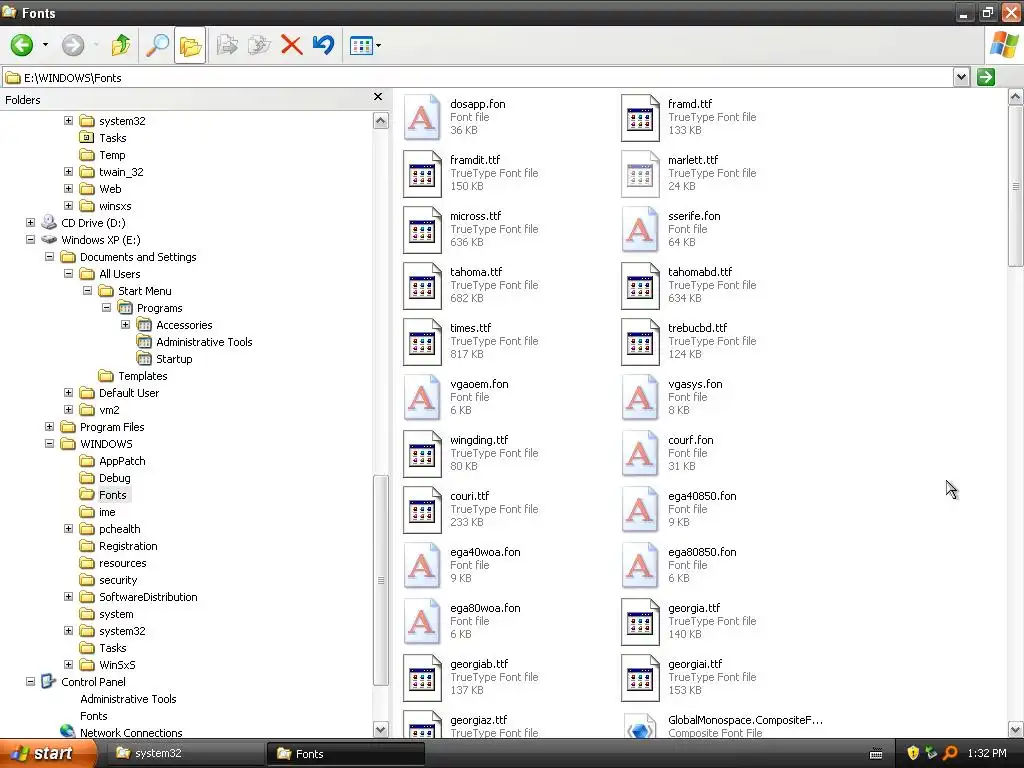Delete using the red X icon

click(291, 45)
